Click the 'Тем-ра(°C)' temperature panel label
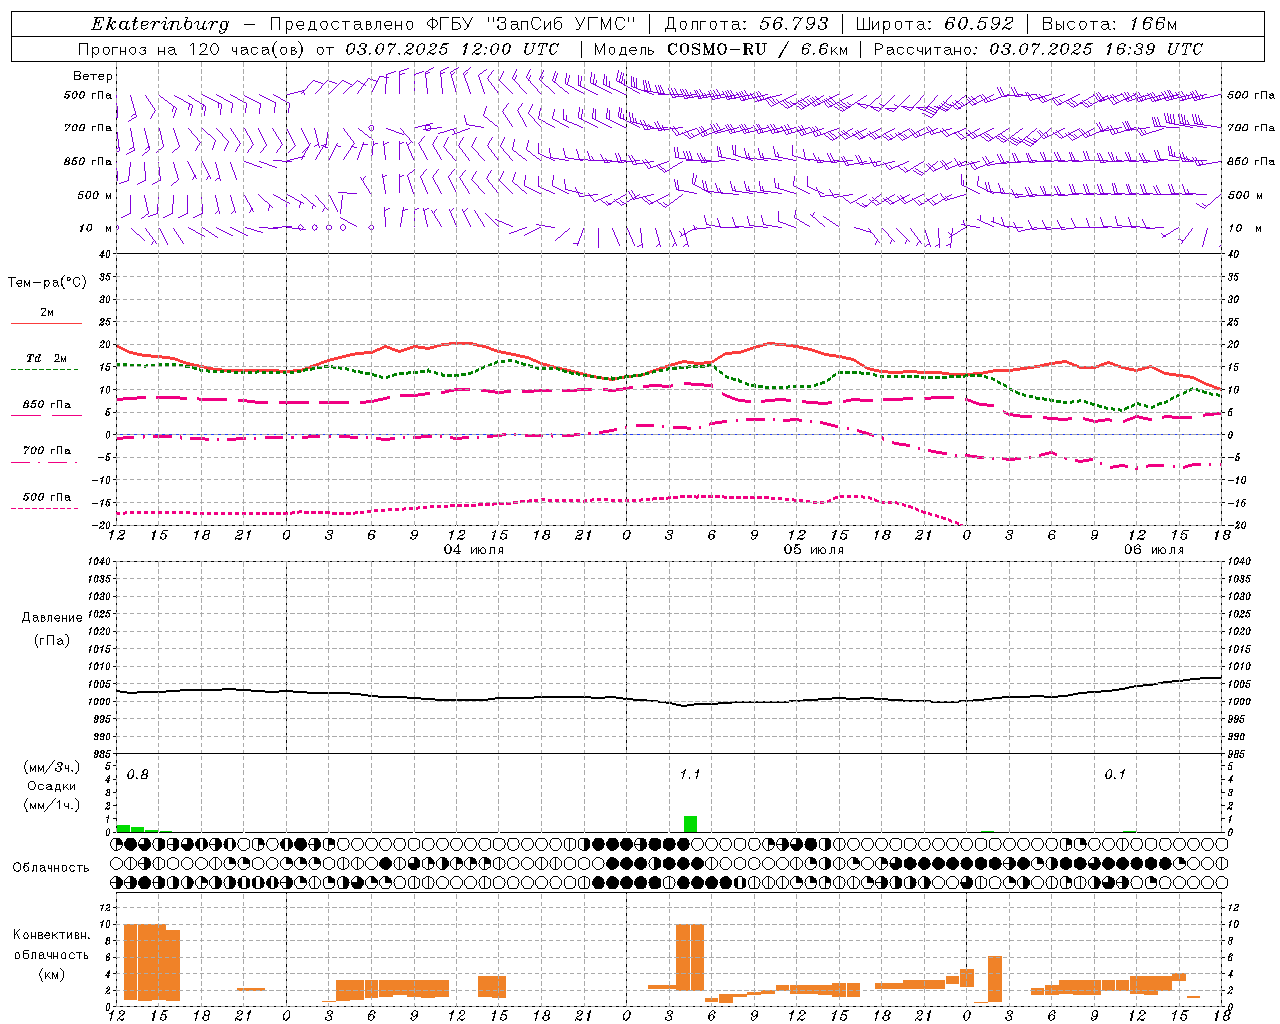Screen dimensions: 1280x1024 [47, 283]
